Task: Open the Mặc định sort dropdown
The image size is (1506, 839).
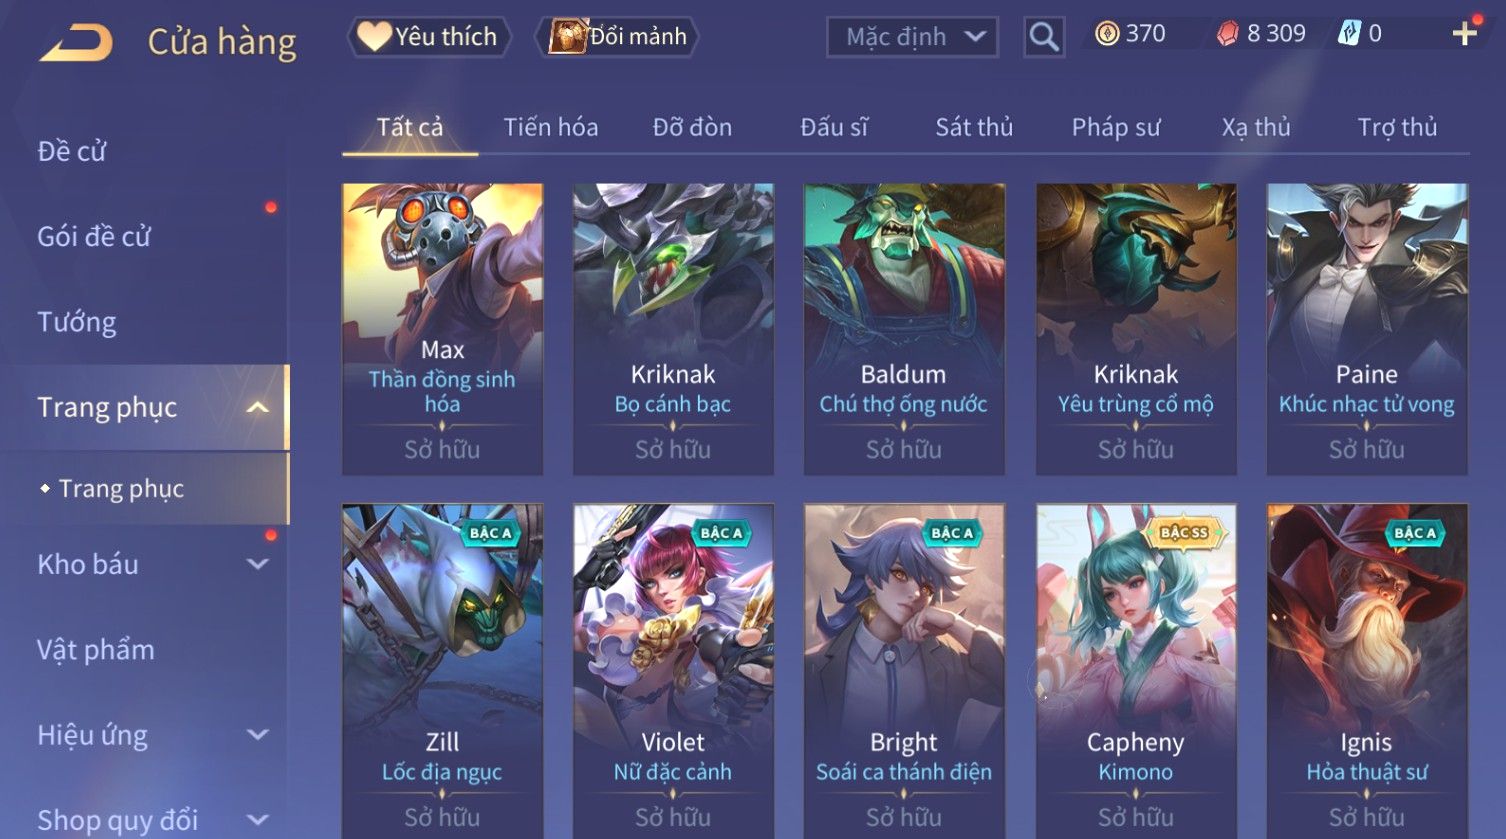Action: pos(912,37)
